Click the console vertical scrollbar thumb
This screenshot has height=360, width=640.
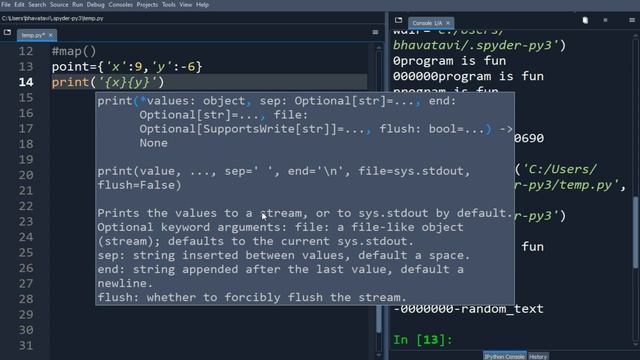tap(635, 233)
